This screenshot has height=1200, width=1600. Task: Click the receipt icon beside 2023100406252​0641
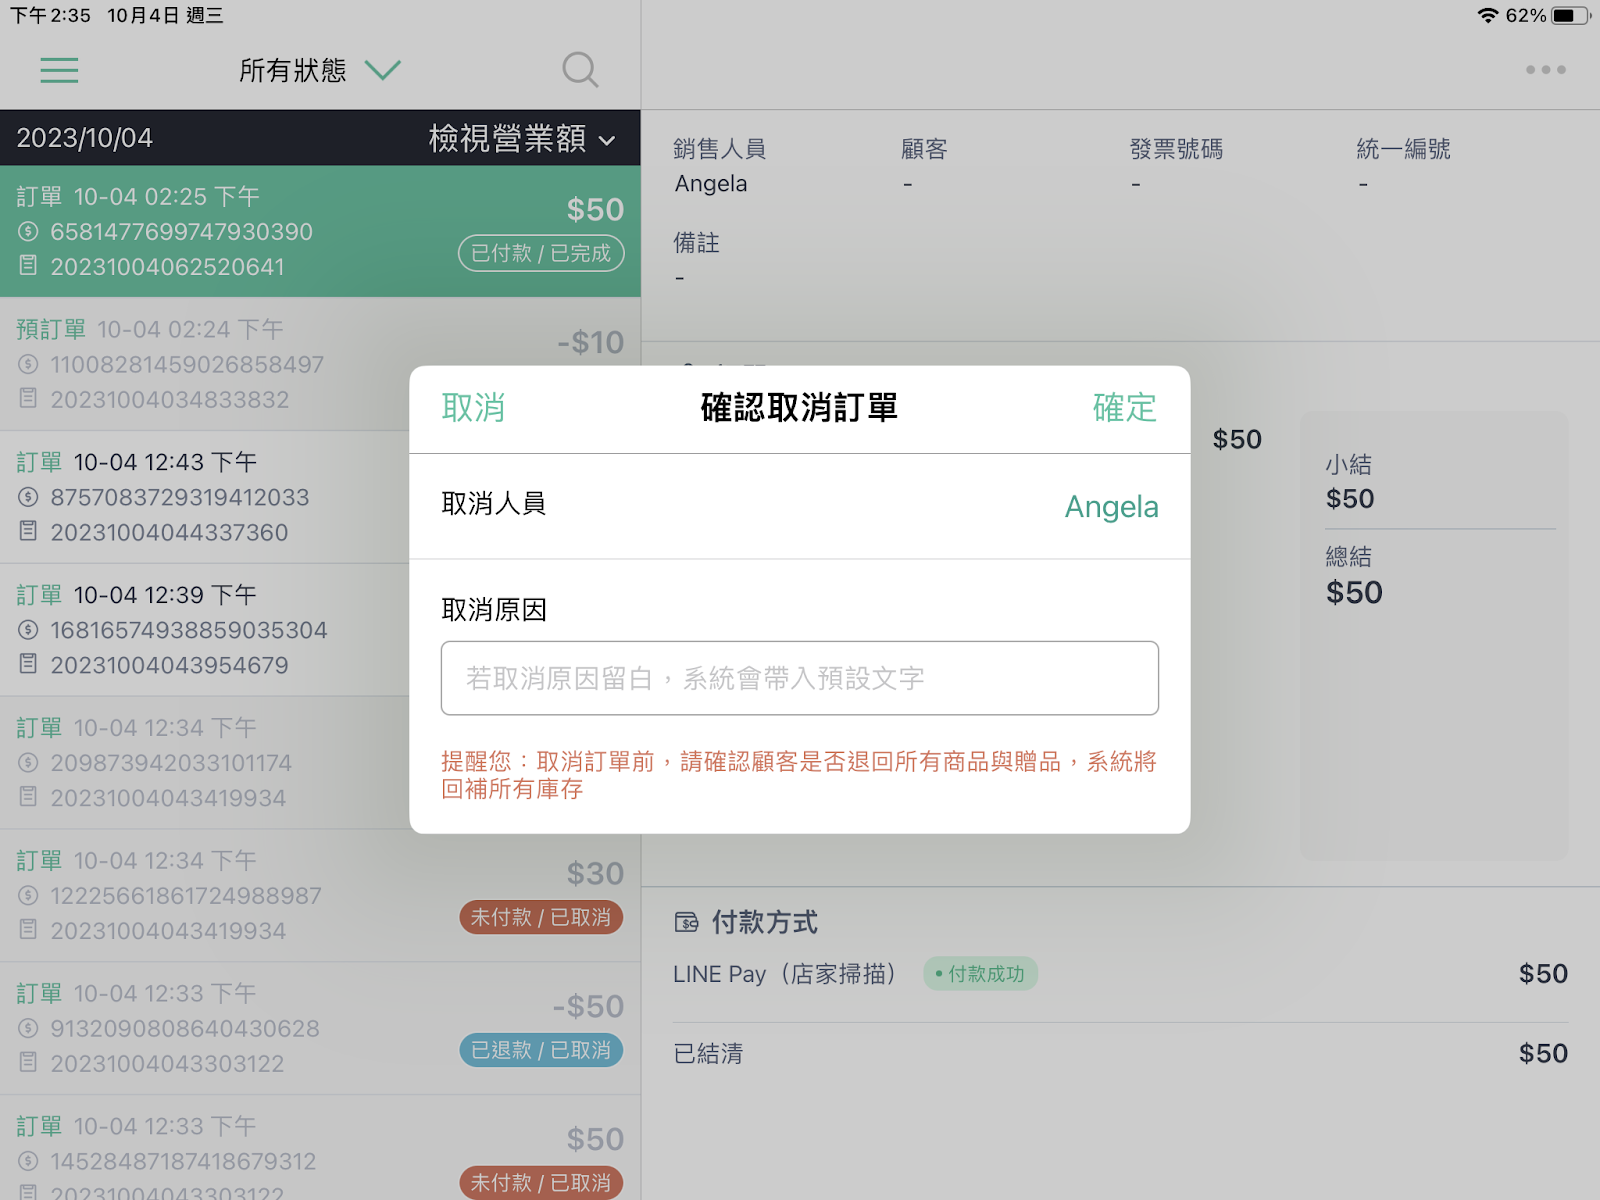click(x=28, y=266)
